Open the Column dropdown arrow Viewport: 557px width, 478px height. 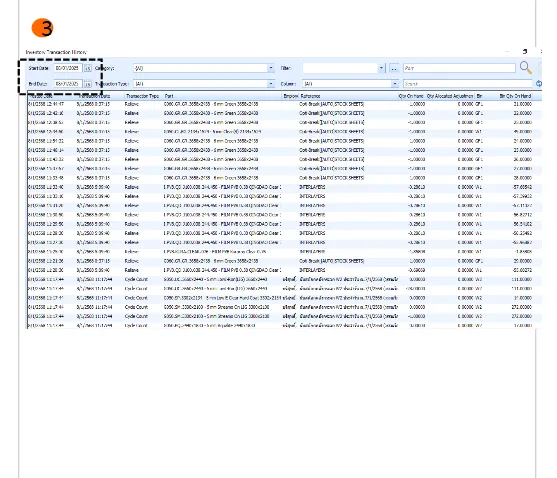coord(395,84)
